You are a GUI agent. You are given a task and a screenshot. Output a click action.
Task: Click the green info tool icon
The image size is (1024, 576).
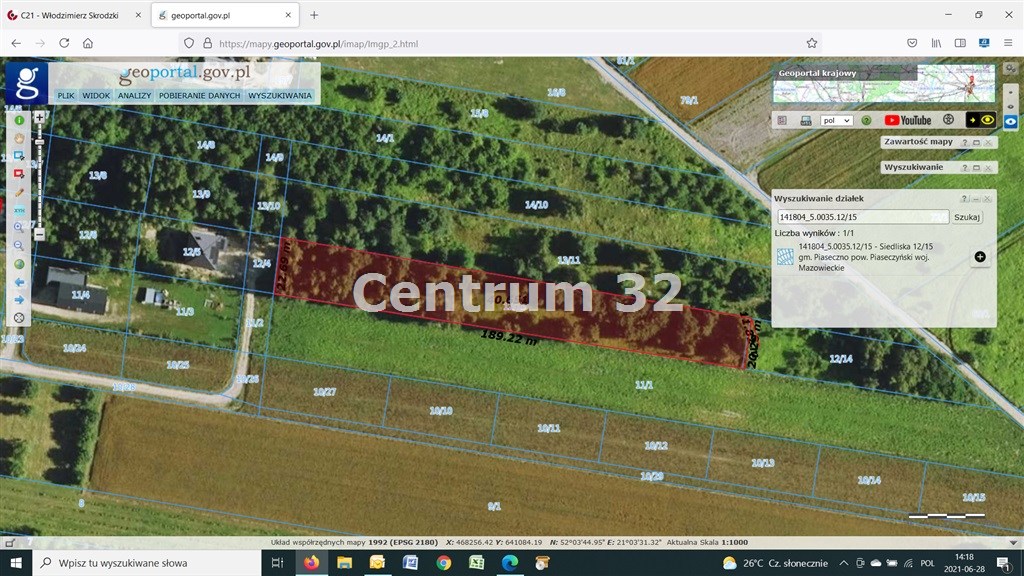coord(18,120)
